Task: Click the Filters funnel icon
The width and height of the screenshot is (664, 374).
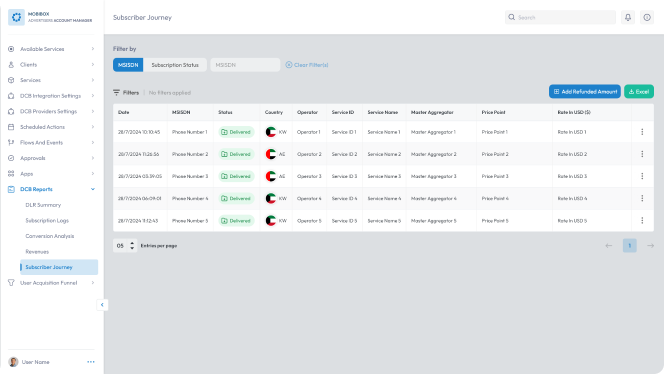Action: pyautogui.click(x=116, y=92)
